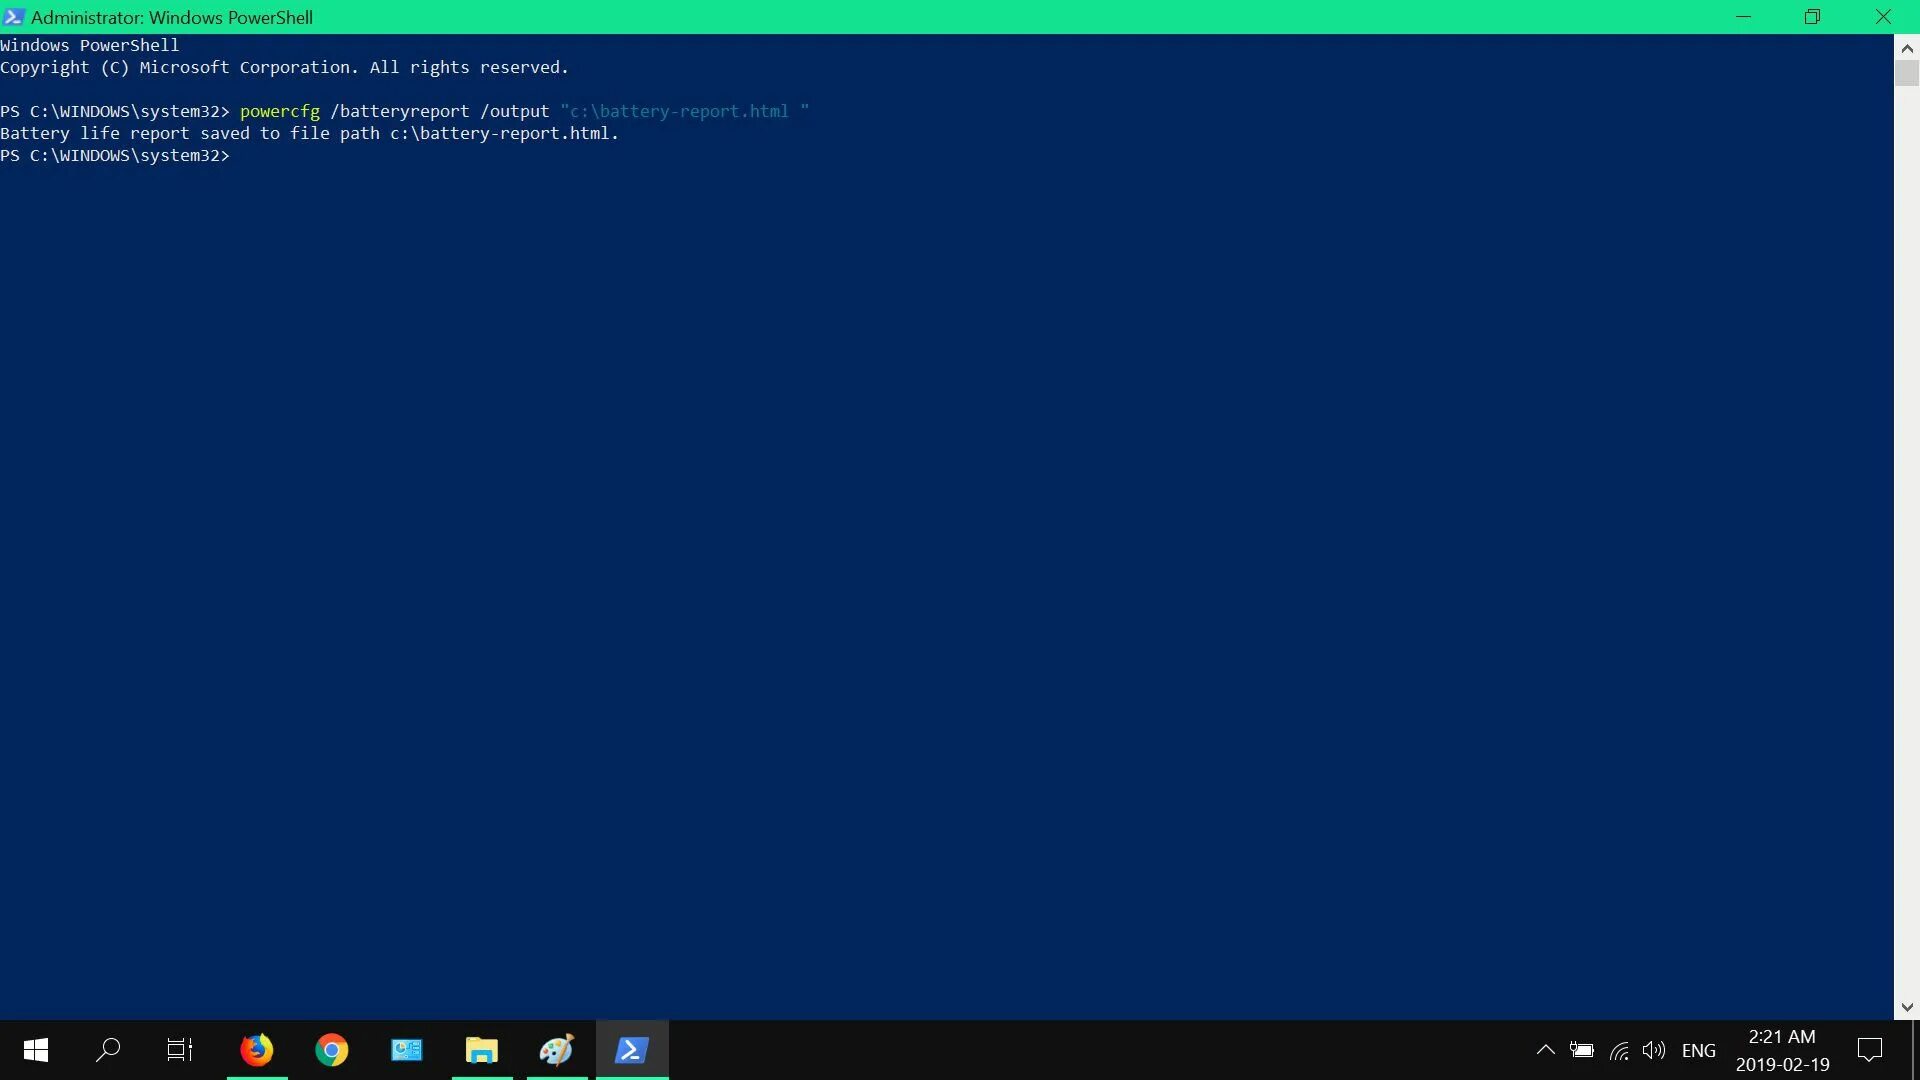Viewport: 1920px width, 1080px height.
Task: Open battery status tray icon
Action: click(1582, 1050)
